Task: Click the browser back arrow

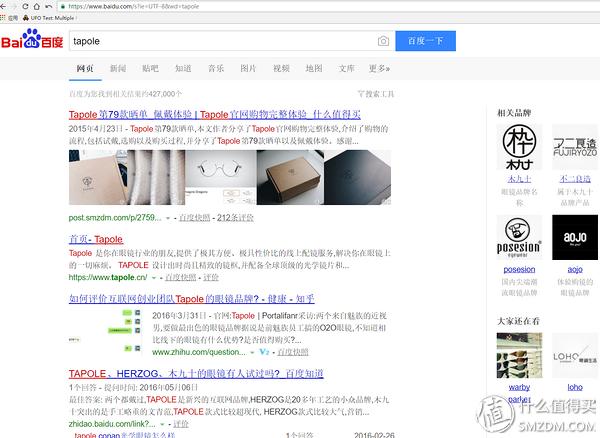Action: click(3, 7)
